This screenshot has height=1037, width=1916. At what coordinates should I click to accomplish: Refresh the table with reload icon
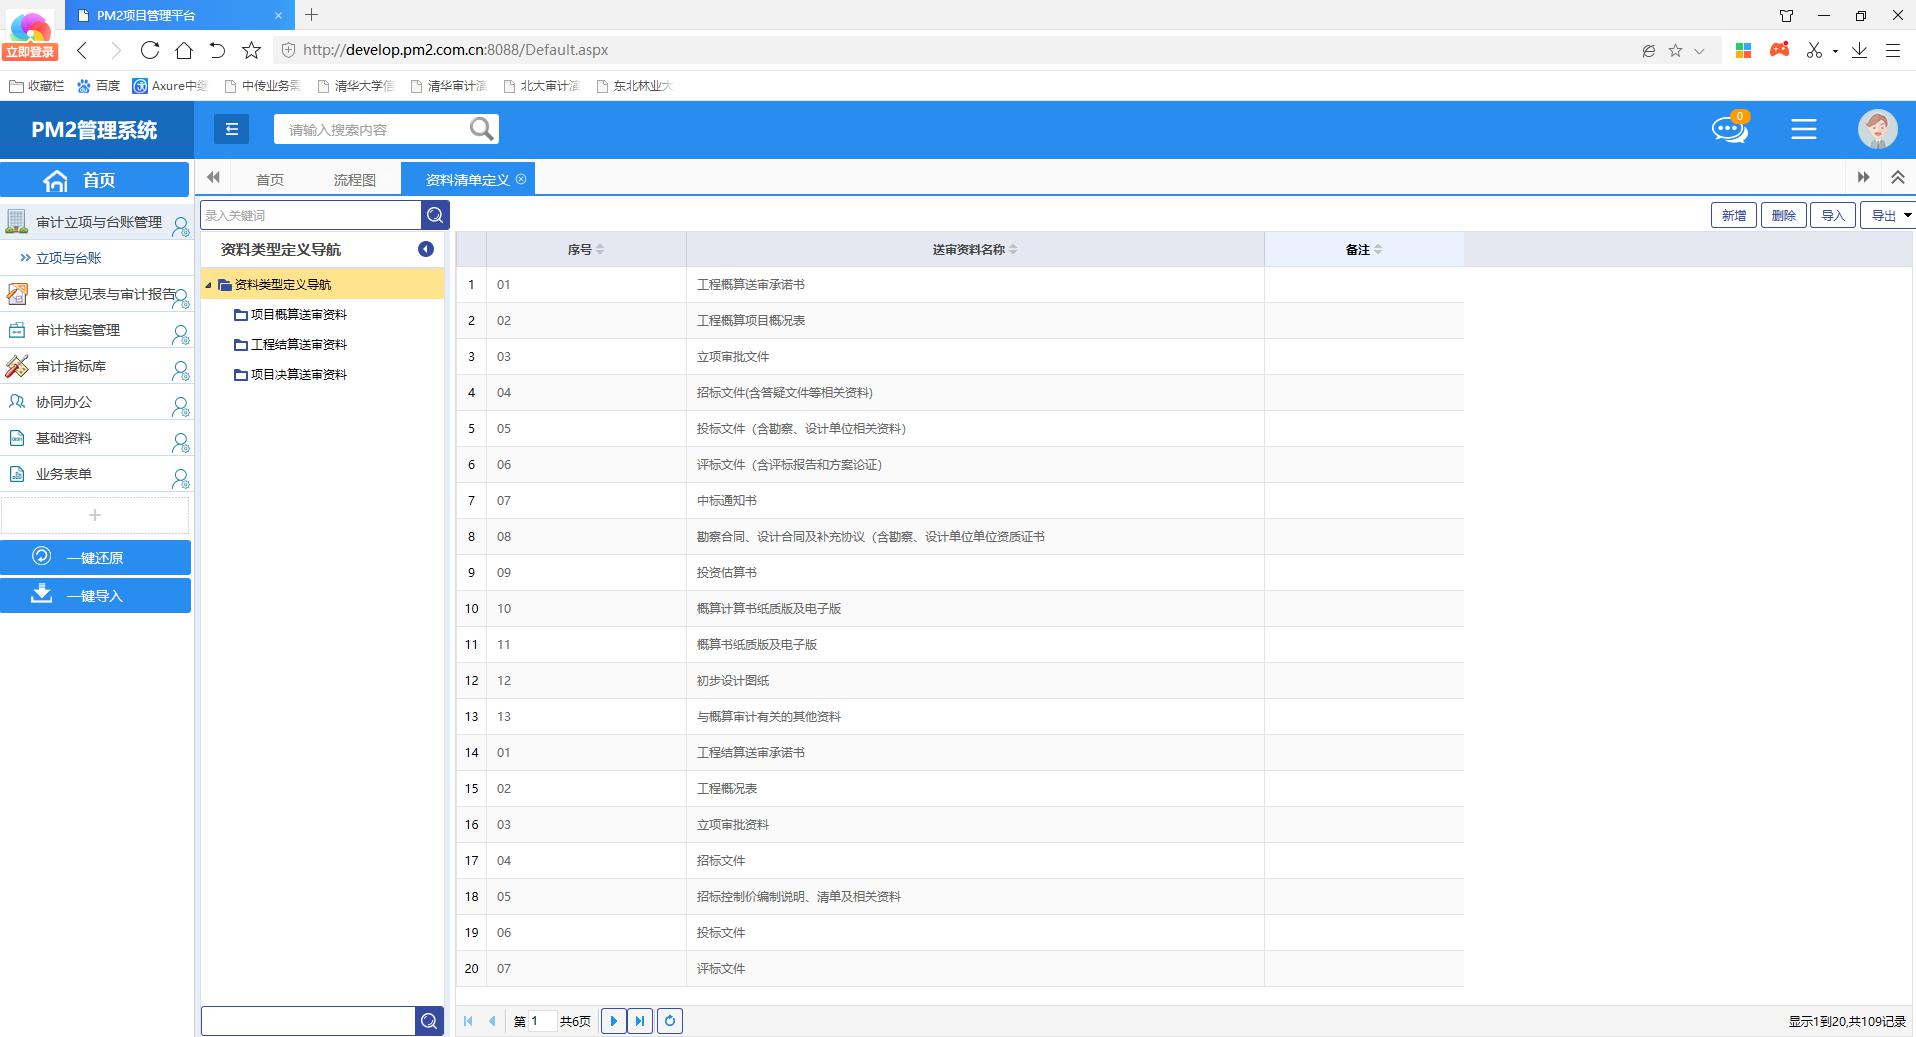tap(670, 1021)
